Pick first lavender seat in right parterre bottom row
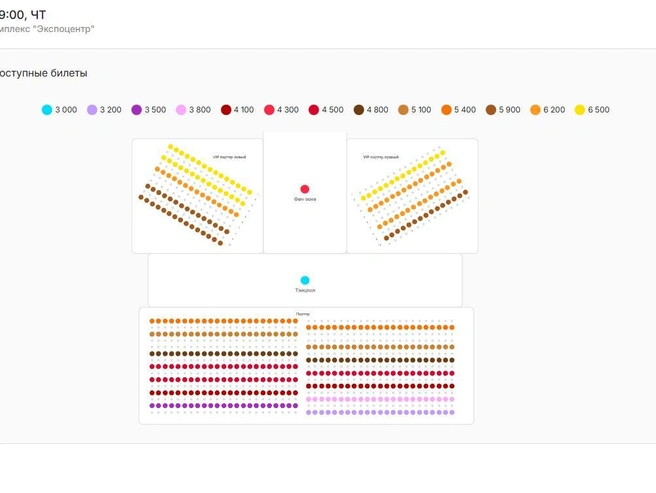The width and height of the screenshot is (656, 493). 309,412
